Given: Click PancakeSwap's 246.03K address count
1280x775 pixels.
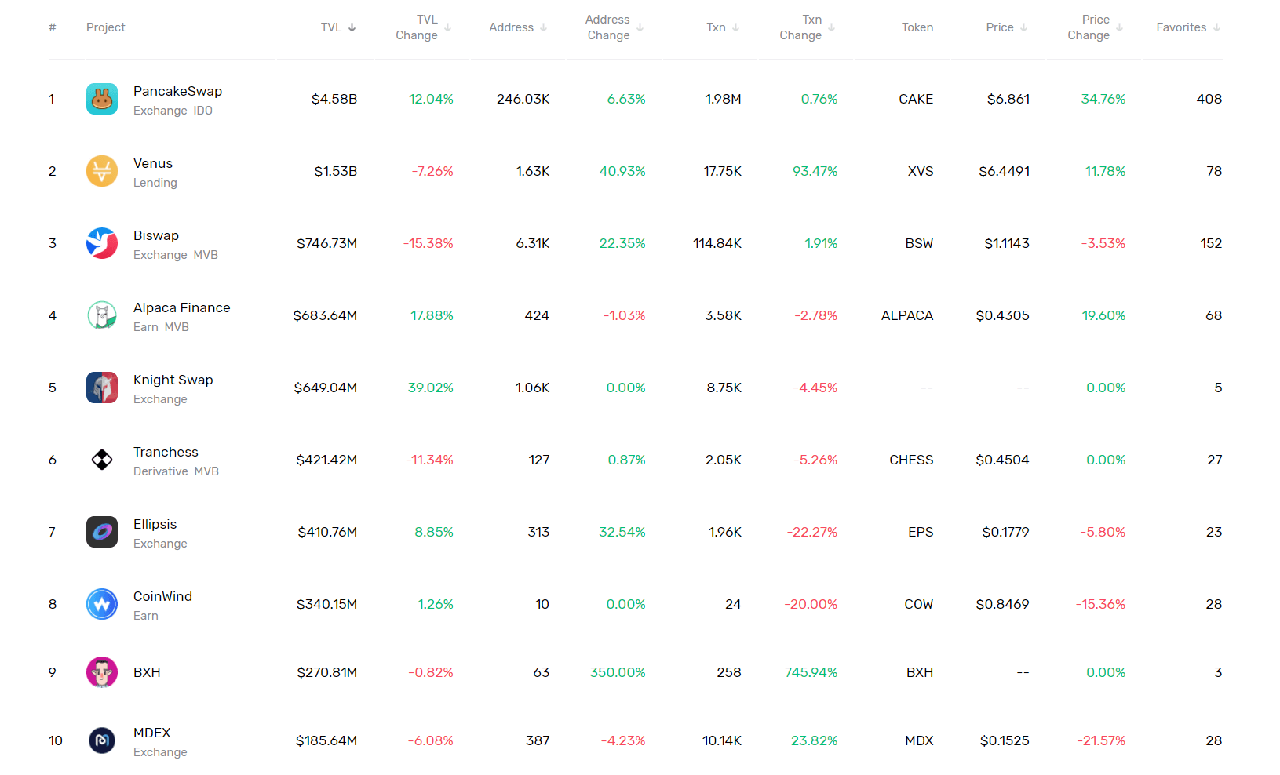Looking at the screenshot, I should (x=523, y=99).
